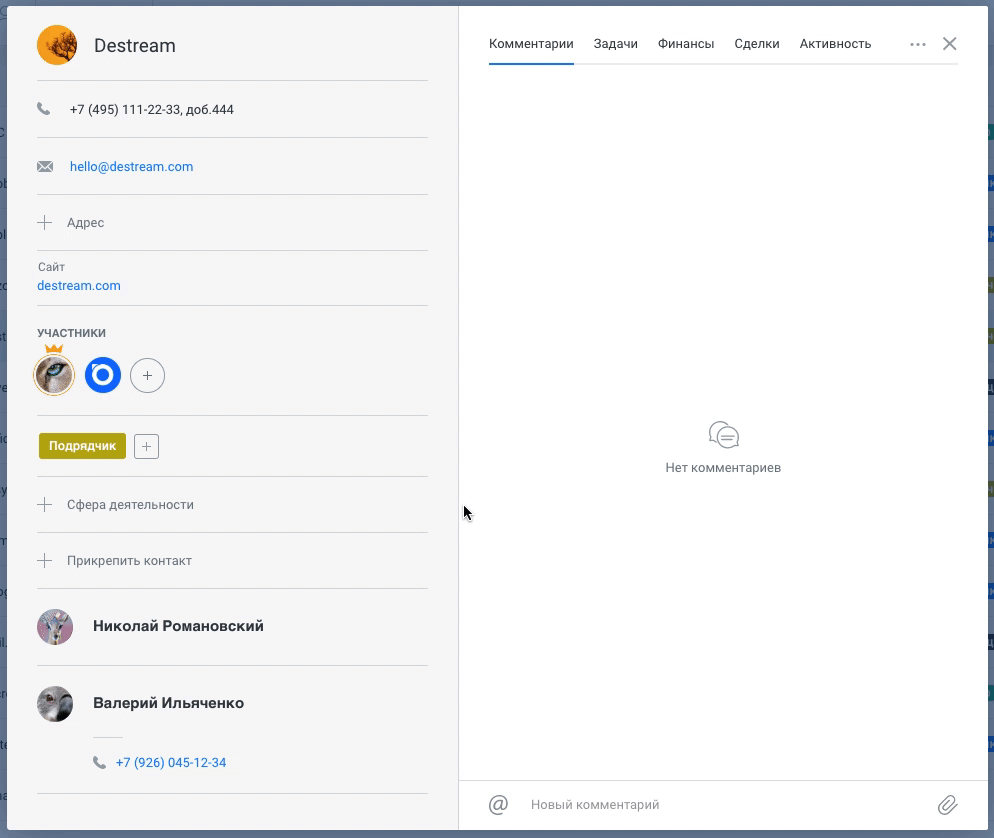The image size is (994, 838).
Task: Click the envelope email icon
Action: pyautogui.click(x=45, y=167)
